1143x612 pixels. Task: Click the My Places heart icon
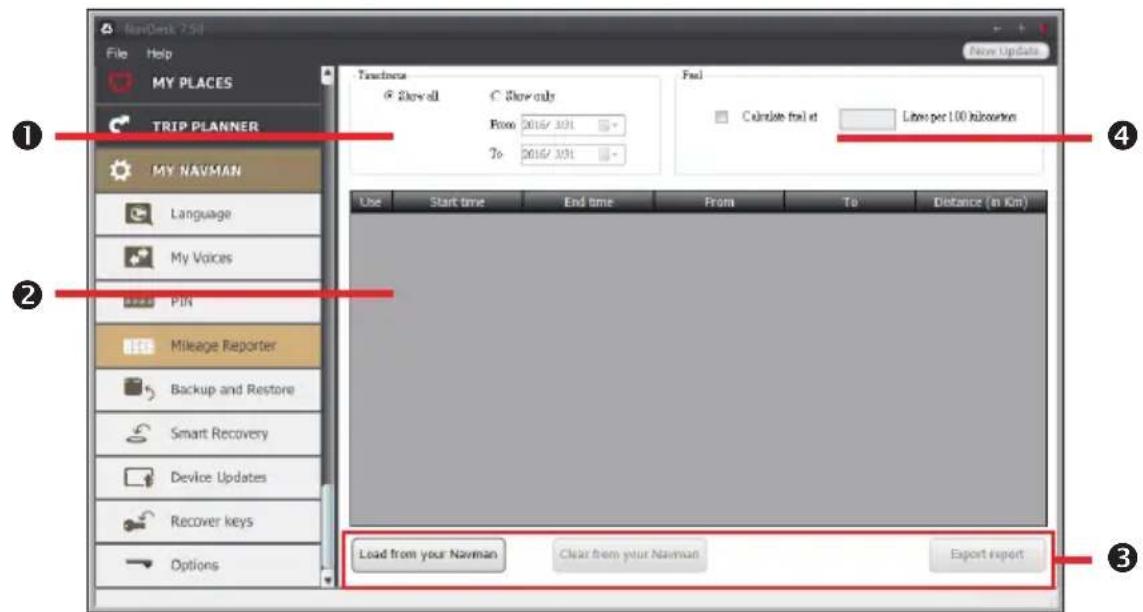[121, 82]
